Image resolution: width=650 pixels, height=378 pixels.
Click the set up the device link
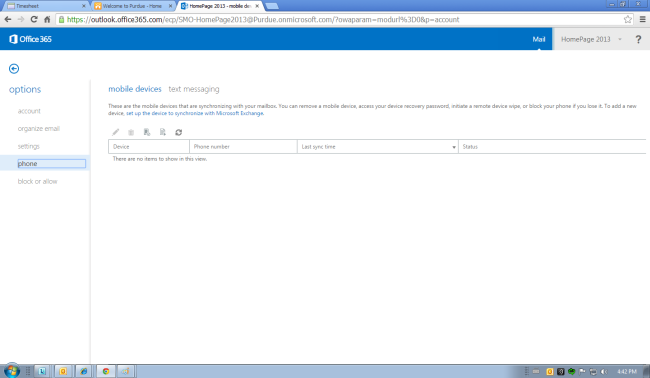(x=194, y=113)
